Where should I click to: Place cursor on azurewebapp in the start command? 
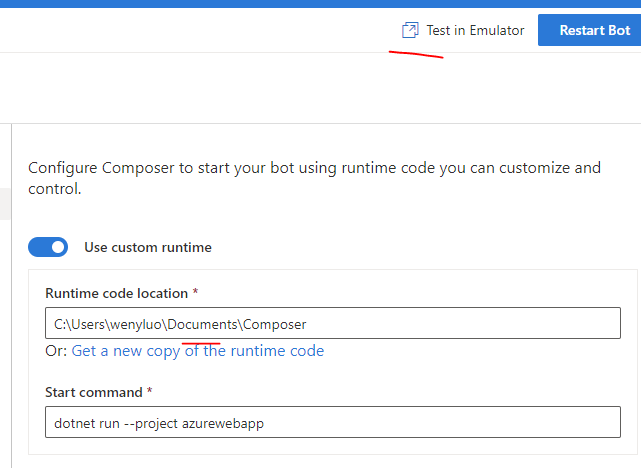click(x=225, y=423)
